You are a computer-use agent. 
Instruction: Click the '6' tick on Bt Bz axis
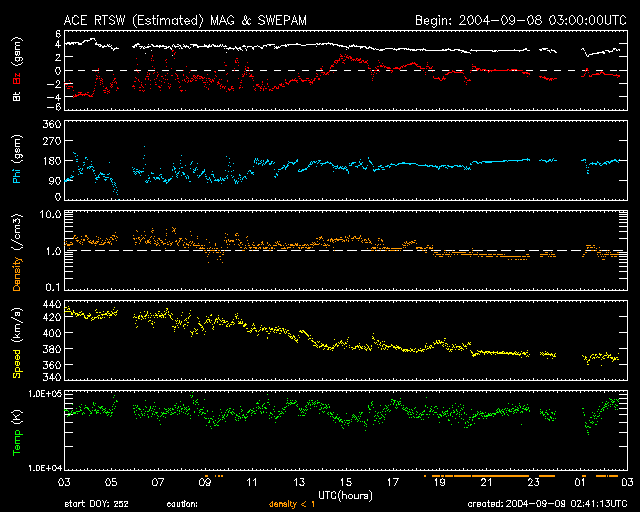[x=58, y=33]
